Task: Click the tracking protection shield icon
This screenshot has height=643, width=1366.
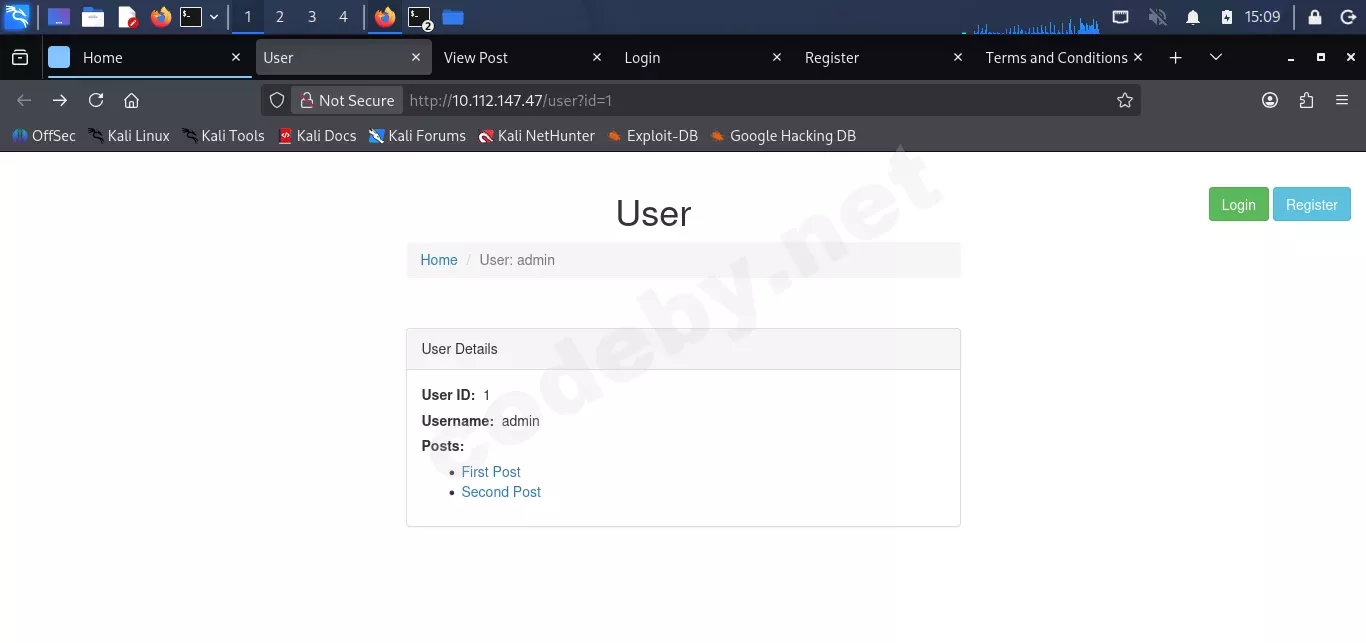Action: coord(277,100)
